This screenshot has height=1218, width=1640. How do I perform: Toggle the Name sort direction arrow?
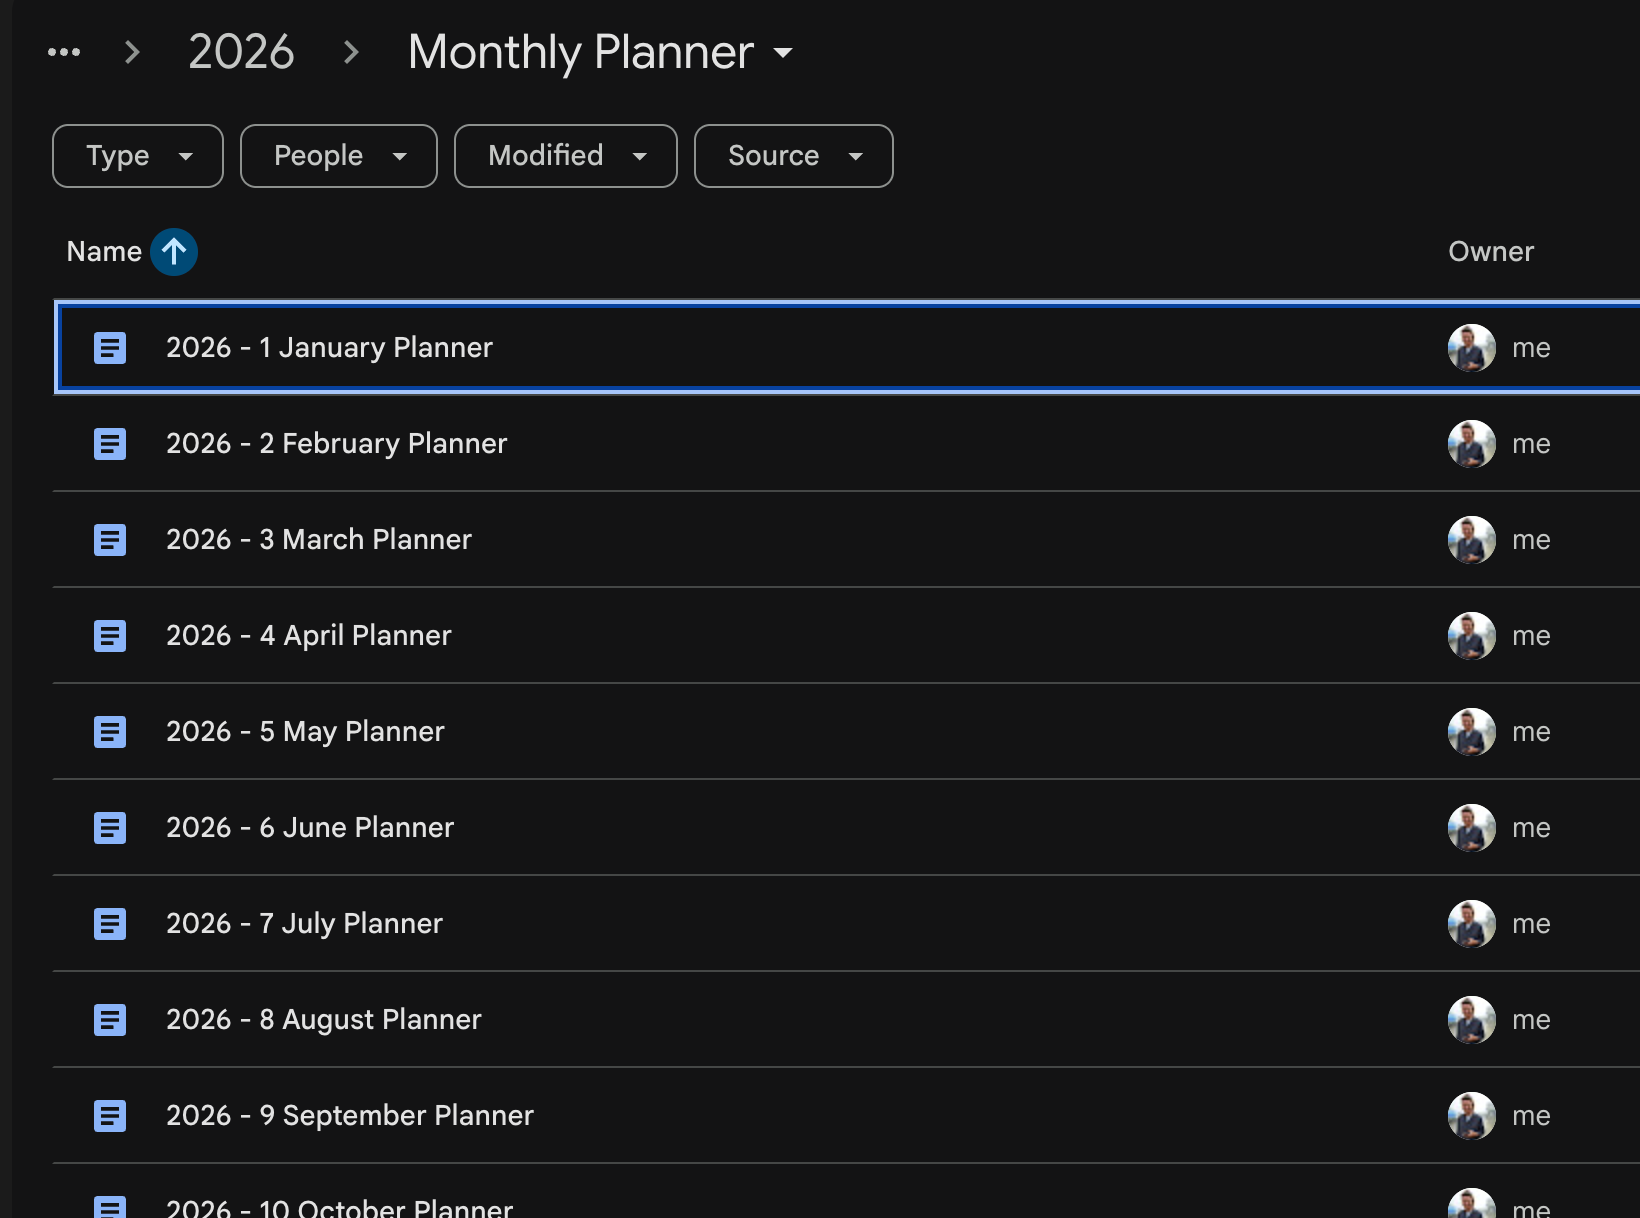(174, 252)
